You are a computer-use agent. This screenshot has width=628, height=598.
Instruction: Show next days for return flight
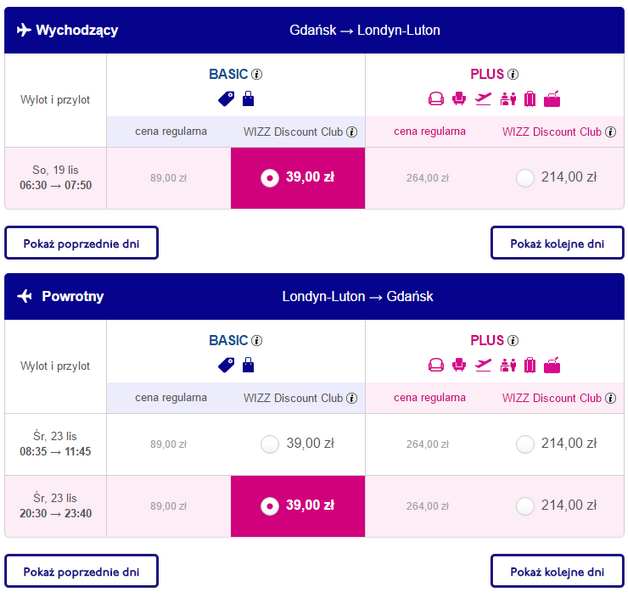[x=557, y=571]
